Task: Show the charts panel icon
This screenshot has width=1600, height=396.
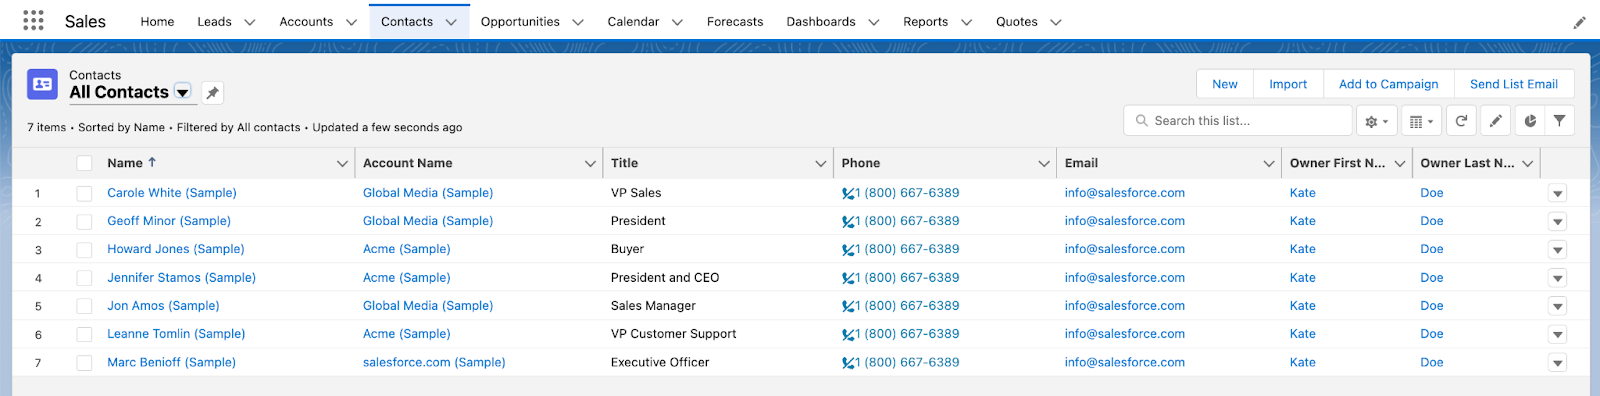Action: pos(1530,121)
